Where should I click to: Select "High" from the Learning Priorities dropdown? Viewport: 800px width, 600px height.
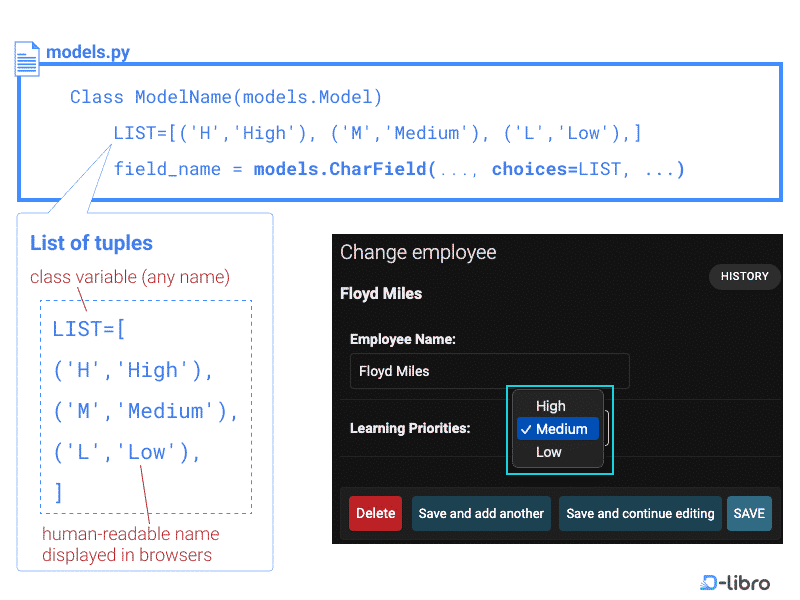click(551, 405)
